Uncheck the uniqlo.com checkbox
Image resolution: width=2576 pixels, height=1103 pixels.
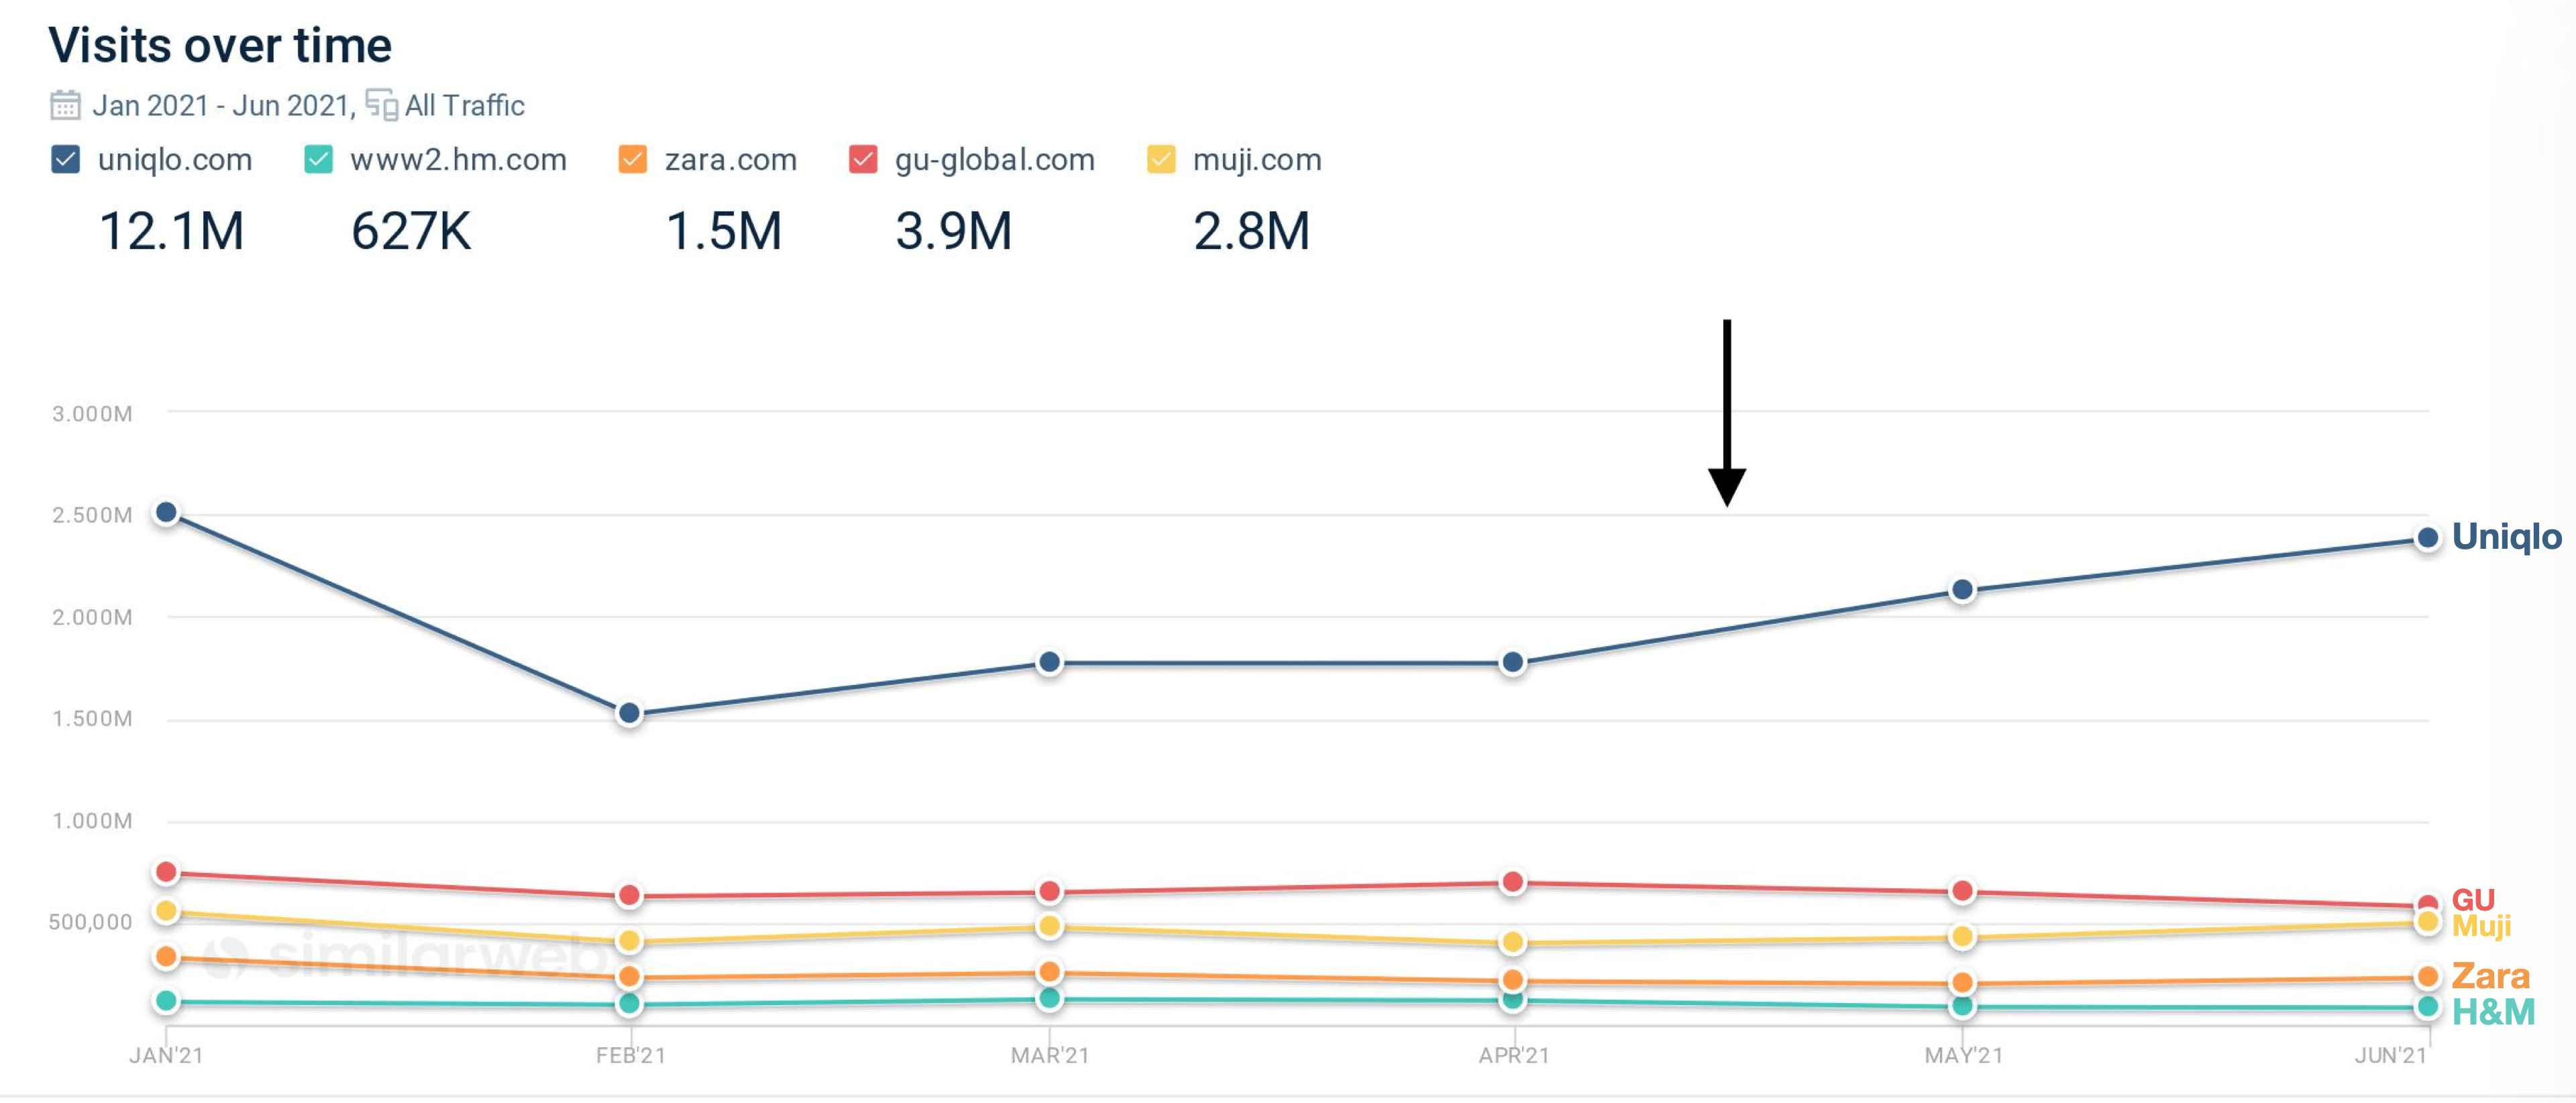tap(65, 160)
